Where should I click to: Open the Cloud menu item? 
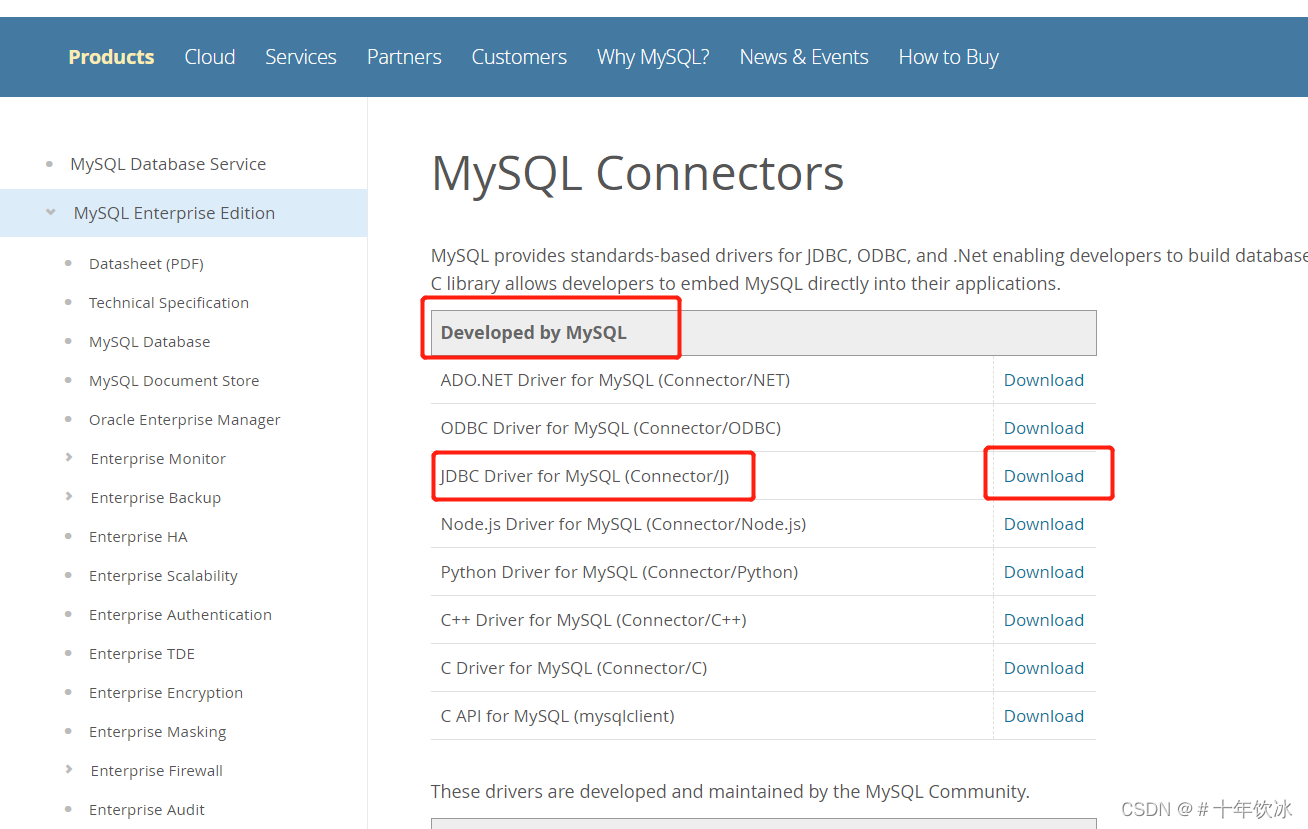(210, 57)
